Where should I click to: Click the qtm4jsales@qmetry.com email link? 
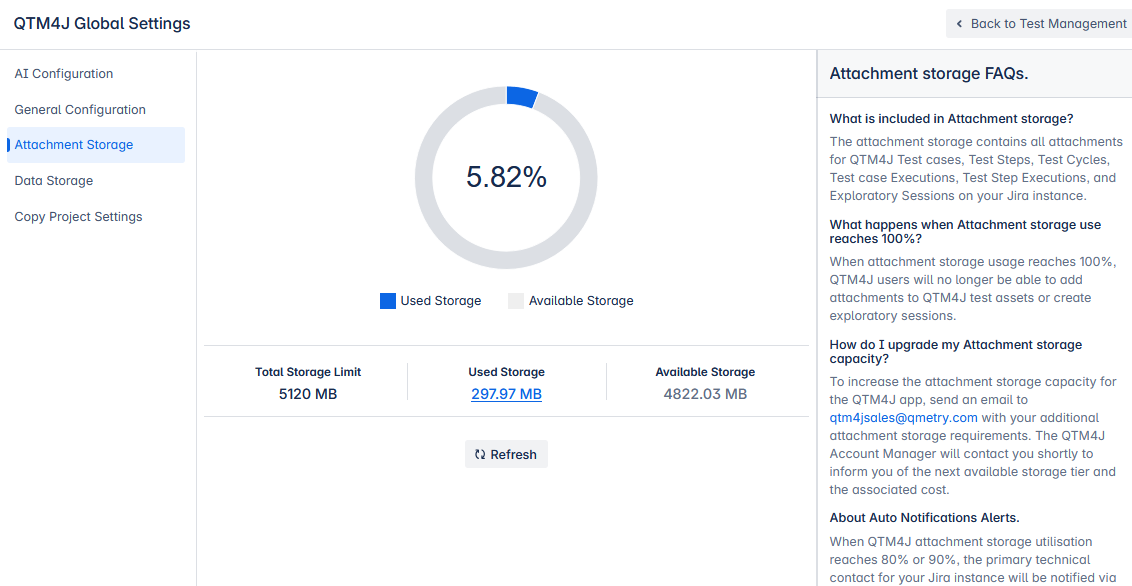click(904, 418)
